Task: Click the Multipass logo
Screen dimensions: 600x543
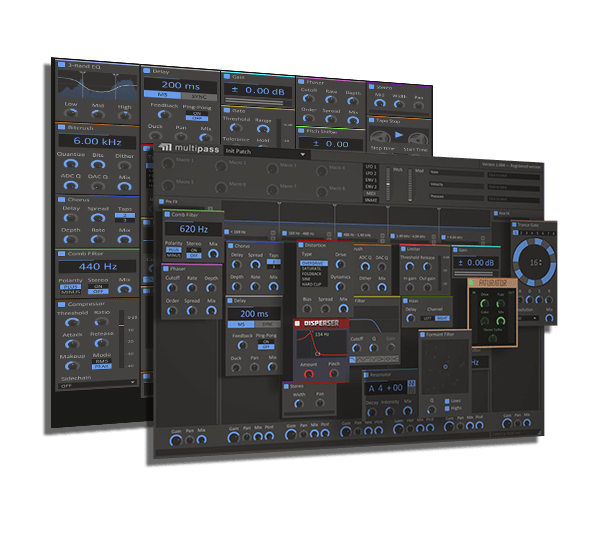Action: 189,148
